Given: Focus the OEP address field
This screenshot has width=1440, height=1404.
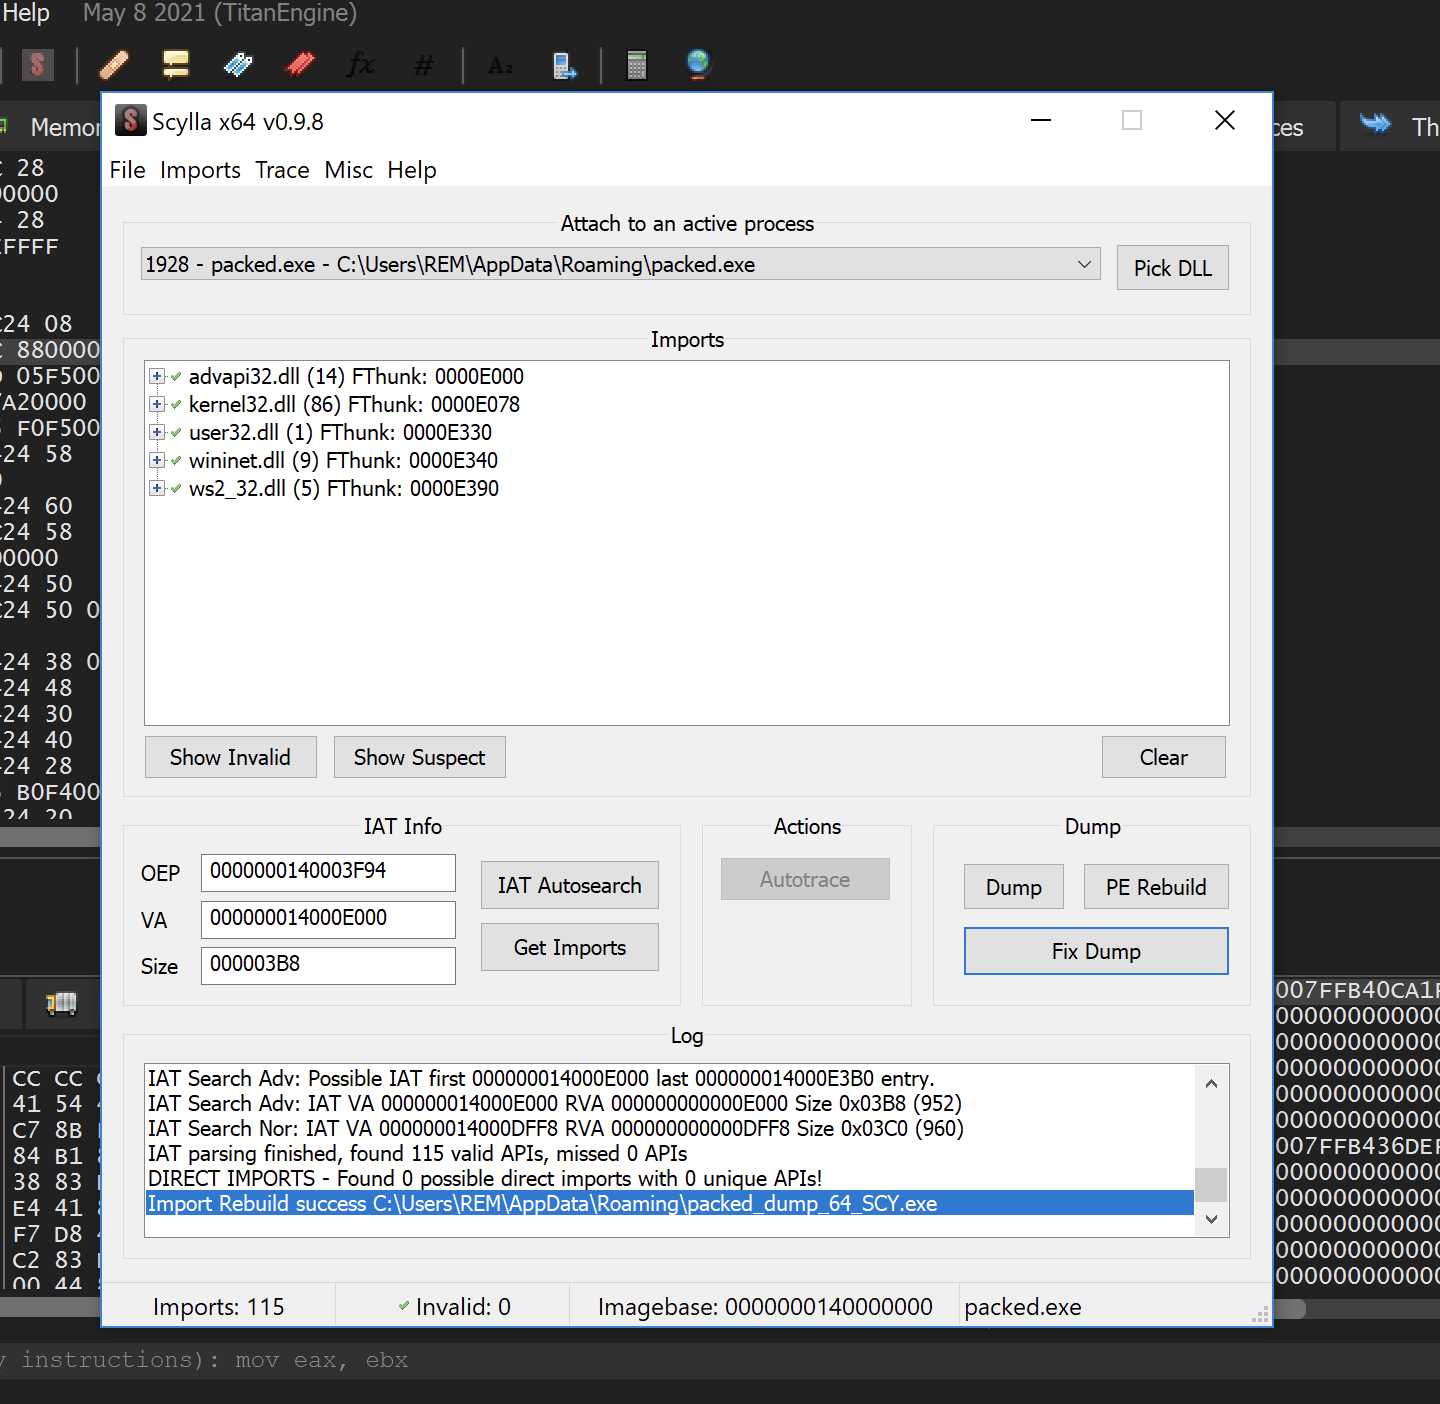Looking at the screenshot, I should [x=328, y=872].
